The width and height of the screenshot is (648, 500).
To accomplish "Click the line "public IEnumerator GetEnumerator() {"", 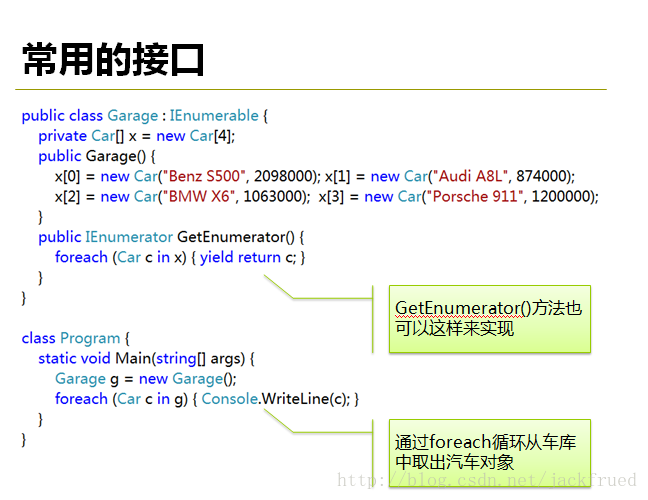I will pos(171,237).
